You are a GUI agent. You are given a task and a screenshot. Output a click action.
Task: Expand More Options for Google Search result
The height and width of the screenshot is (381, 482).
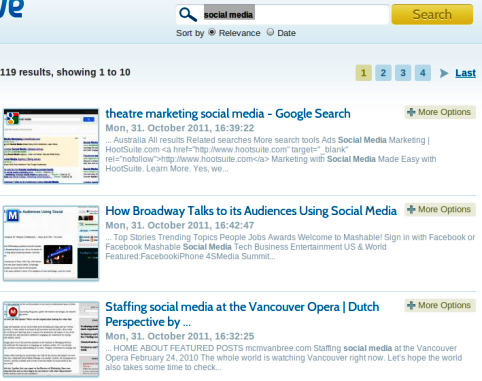click(440, 112)
